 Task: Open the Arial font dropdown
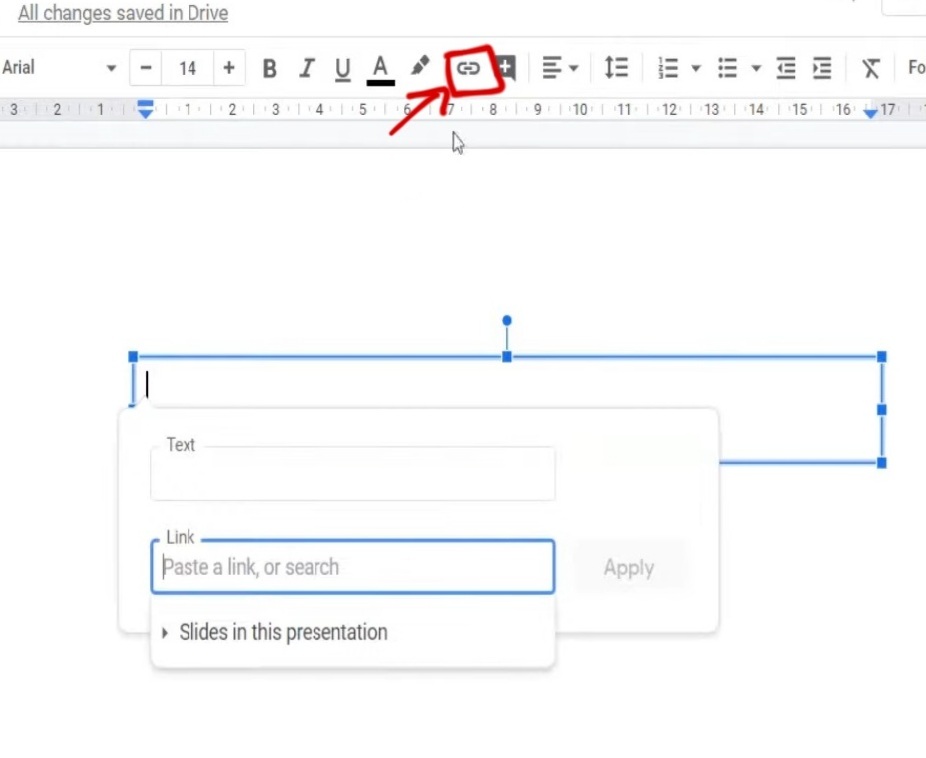[59, 67]
